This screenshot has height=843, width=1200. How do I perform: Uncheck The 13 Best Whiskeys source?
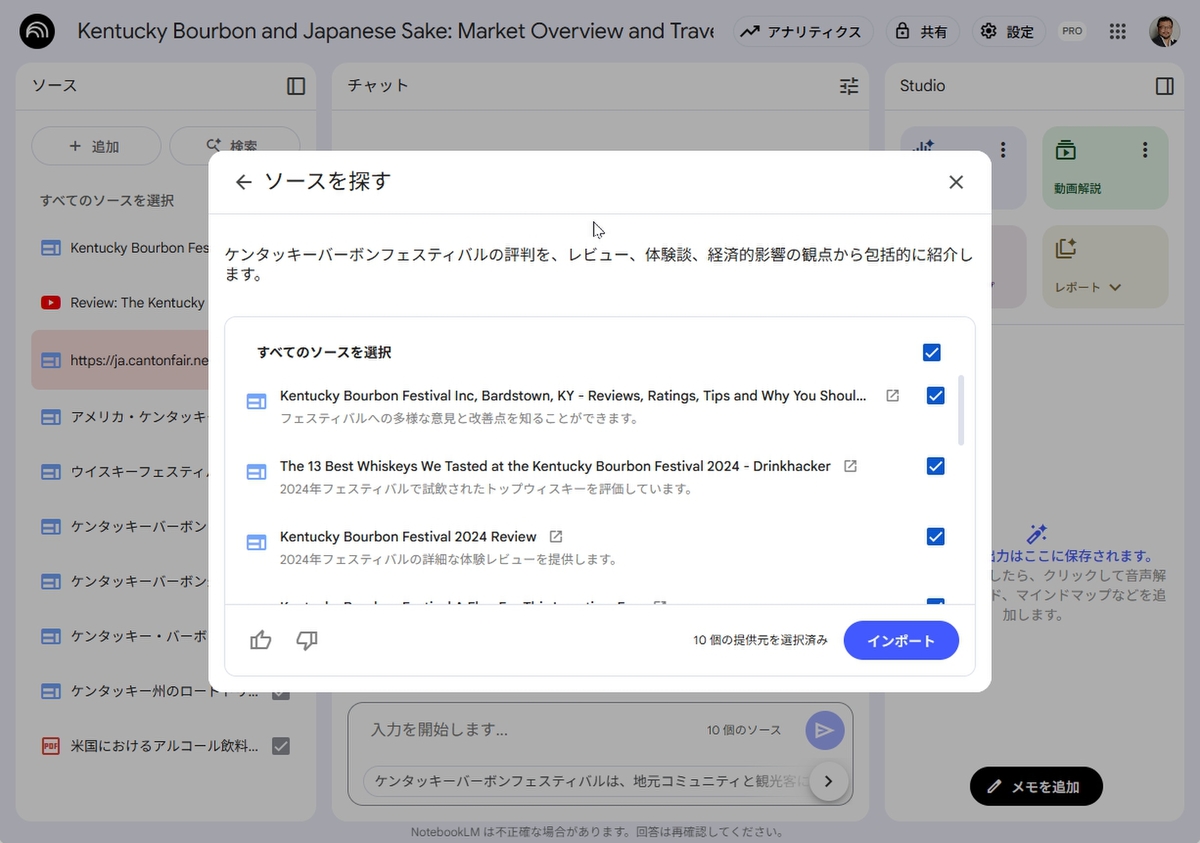936,466
